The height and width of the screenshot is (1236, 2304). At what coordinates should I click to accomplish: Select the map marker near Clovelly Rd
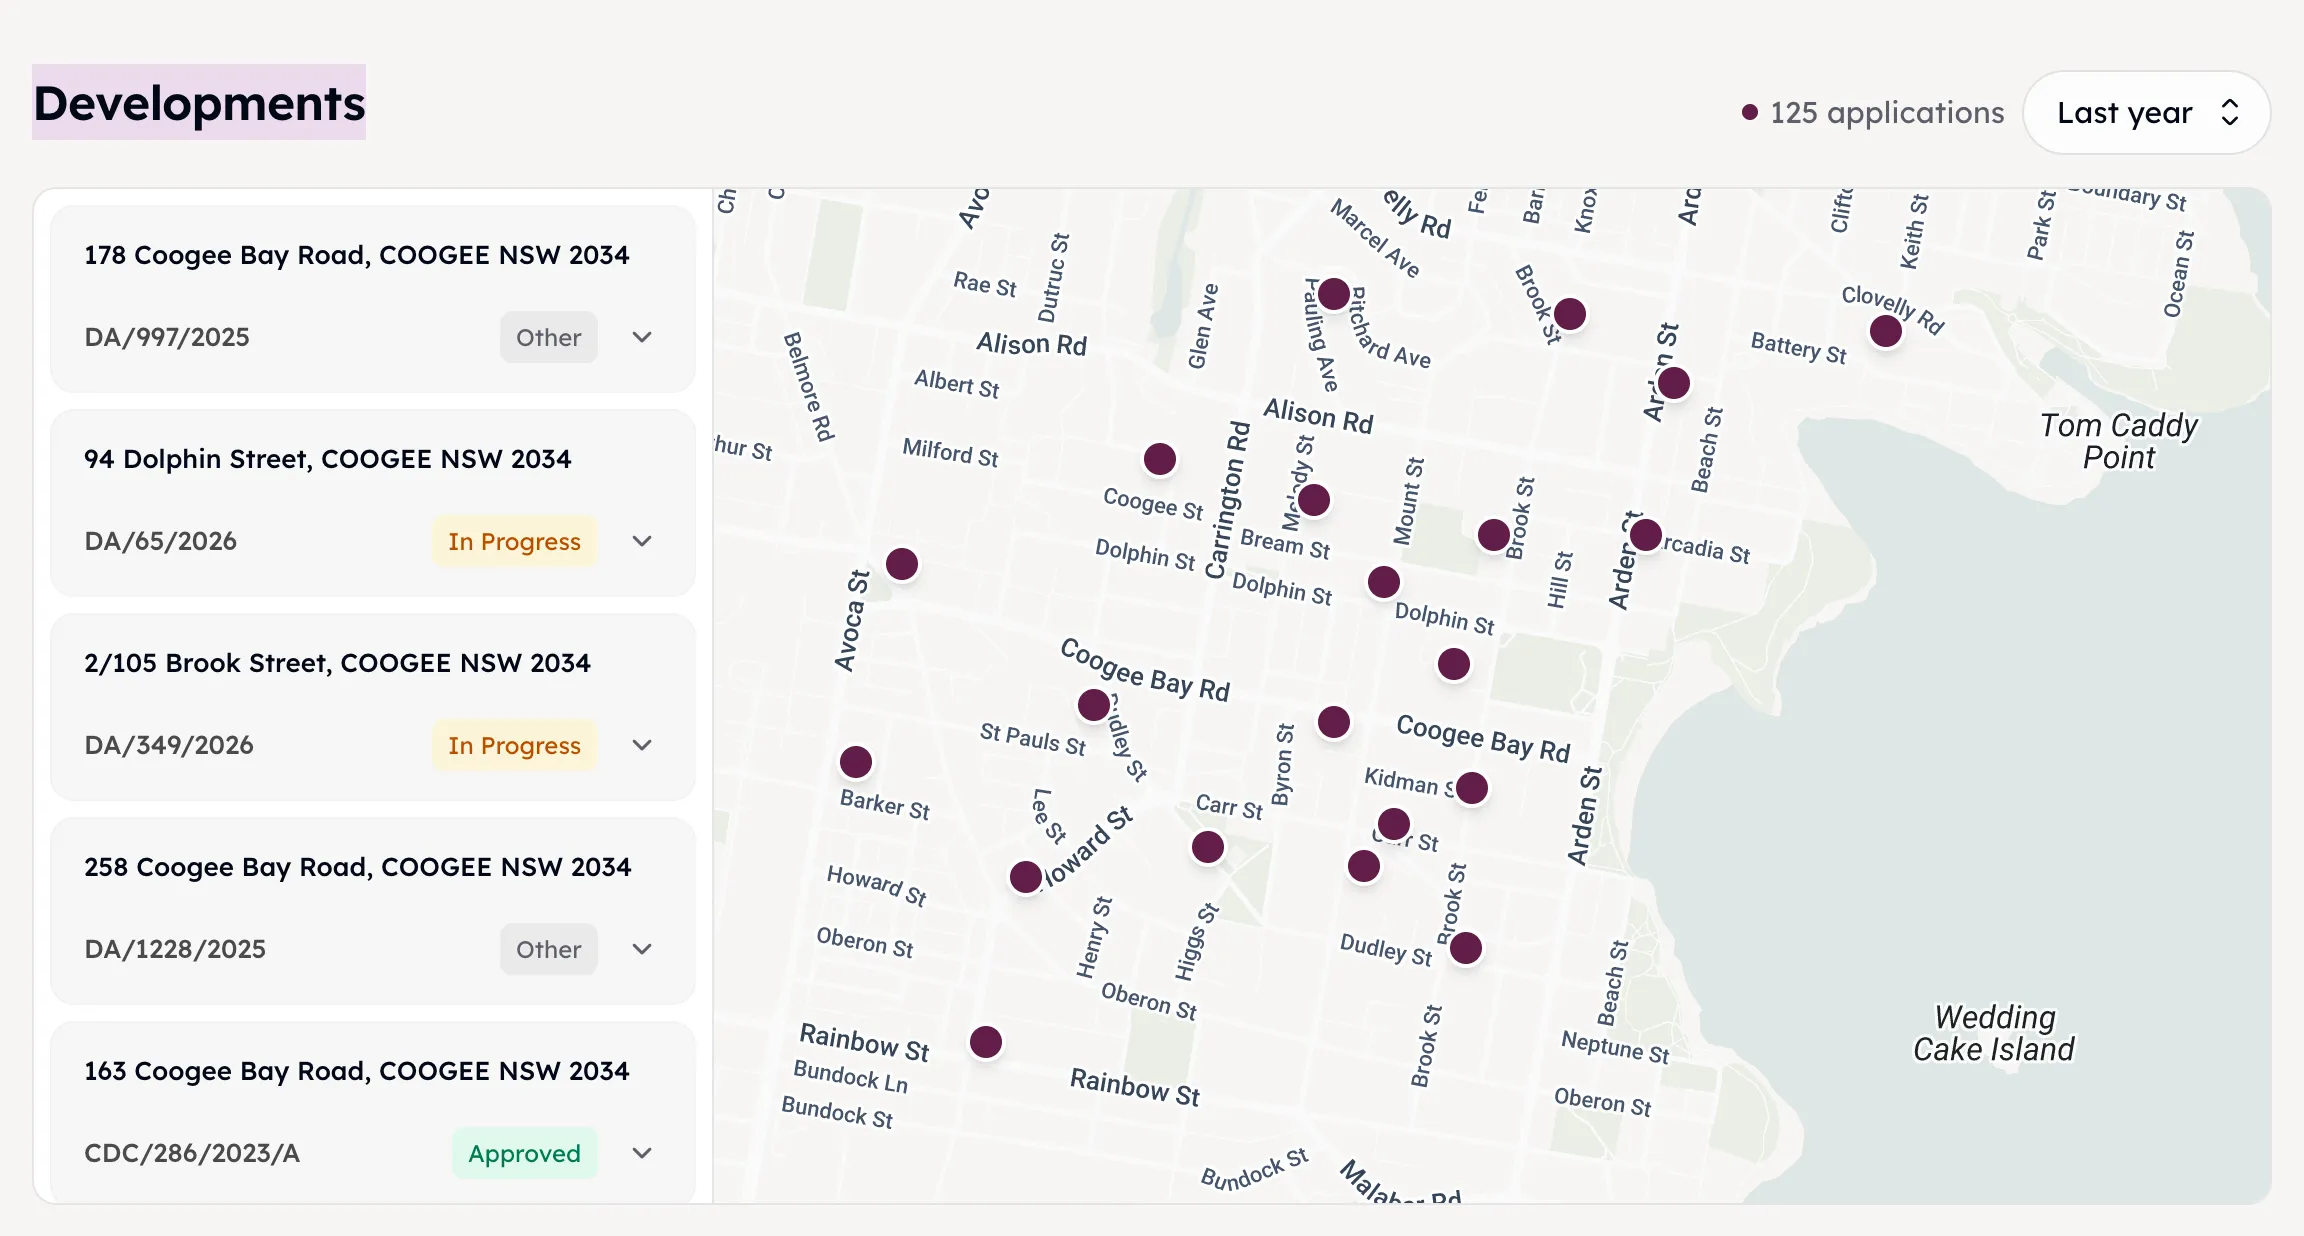[1886, 331]
